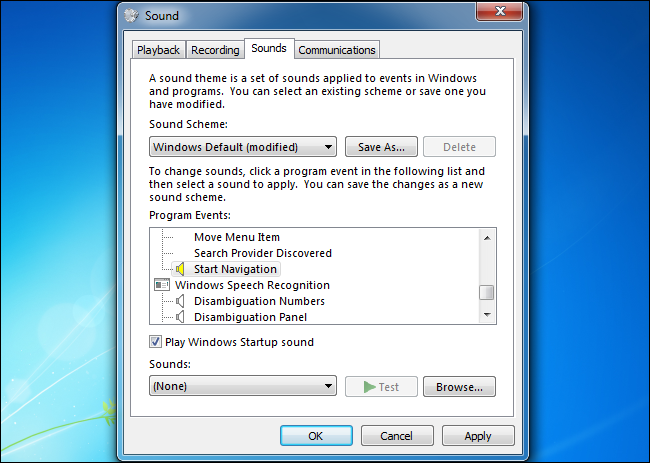Close the Sound dialog window
This screenshot has height=463, width=650.
500,11
